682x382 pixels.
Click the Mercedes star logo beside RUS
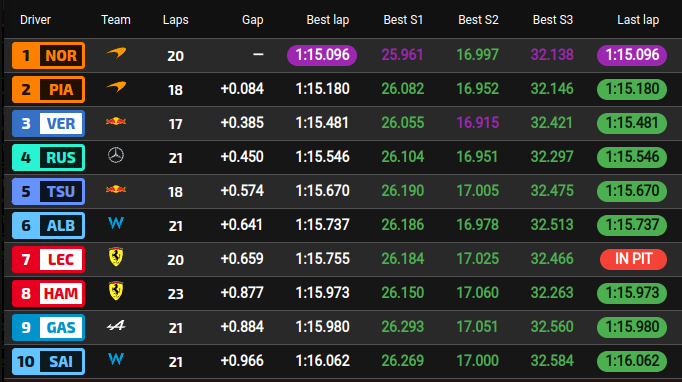[x=116, y=155]
